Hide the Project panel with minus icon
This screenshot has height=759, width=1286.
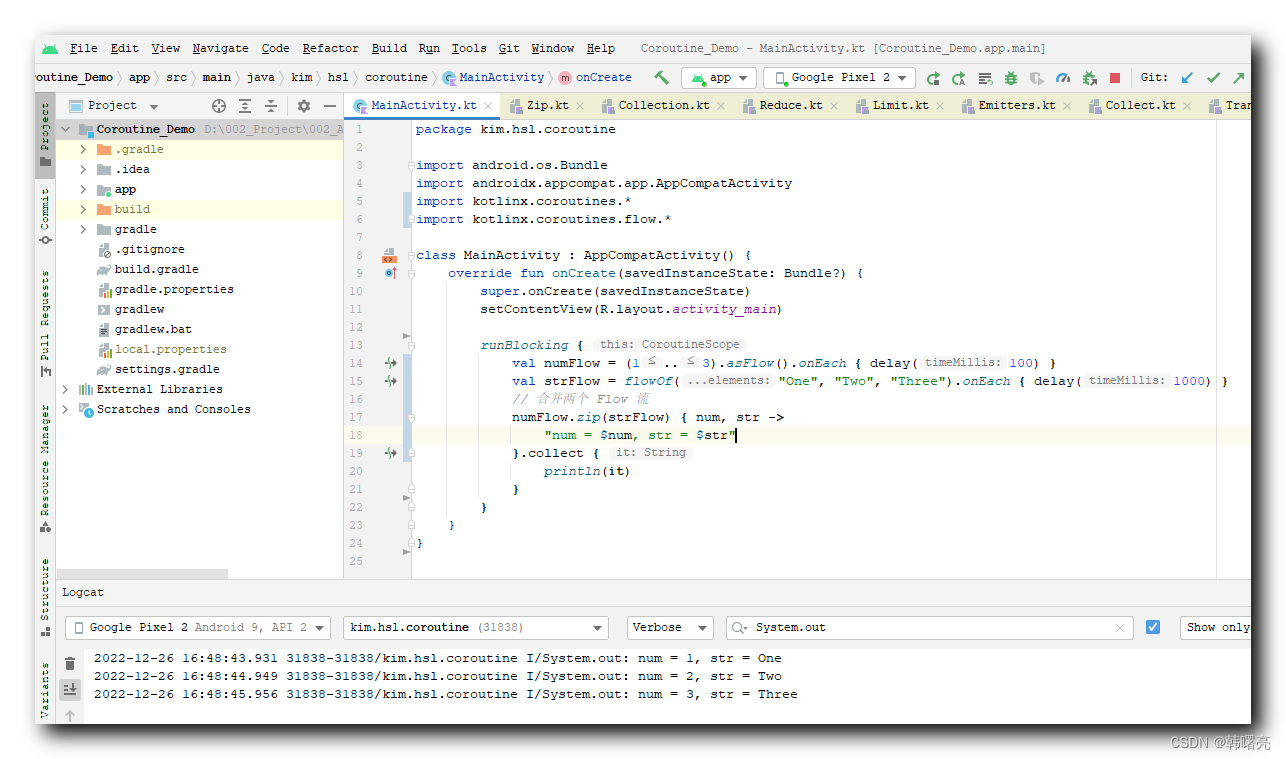click(x=330, y=106)
